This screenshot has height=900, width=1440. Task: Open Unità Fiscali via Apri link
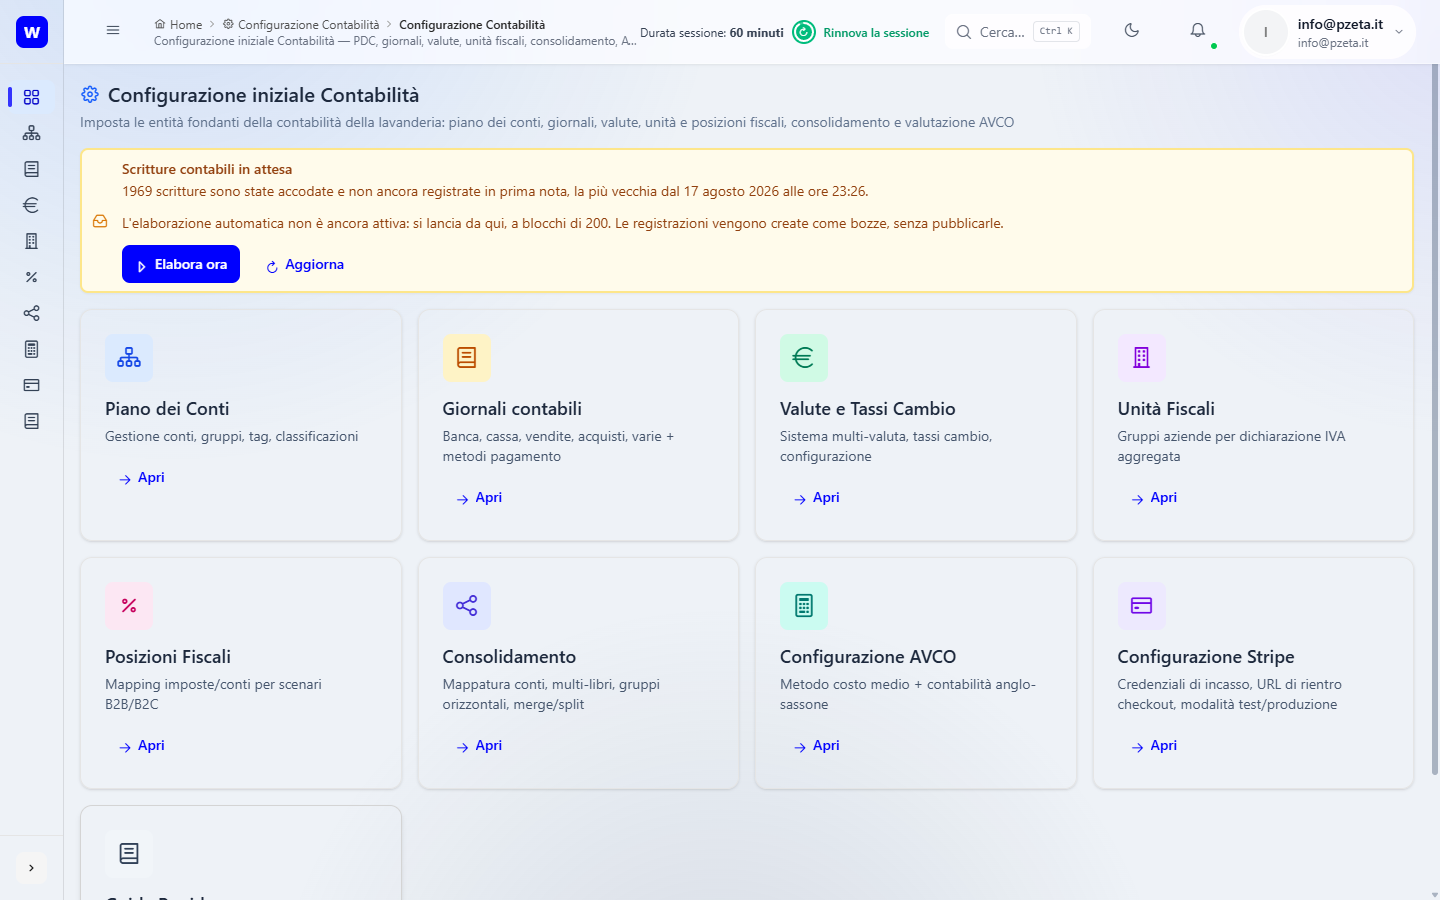click(1154, 498)
